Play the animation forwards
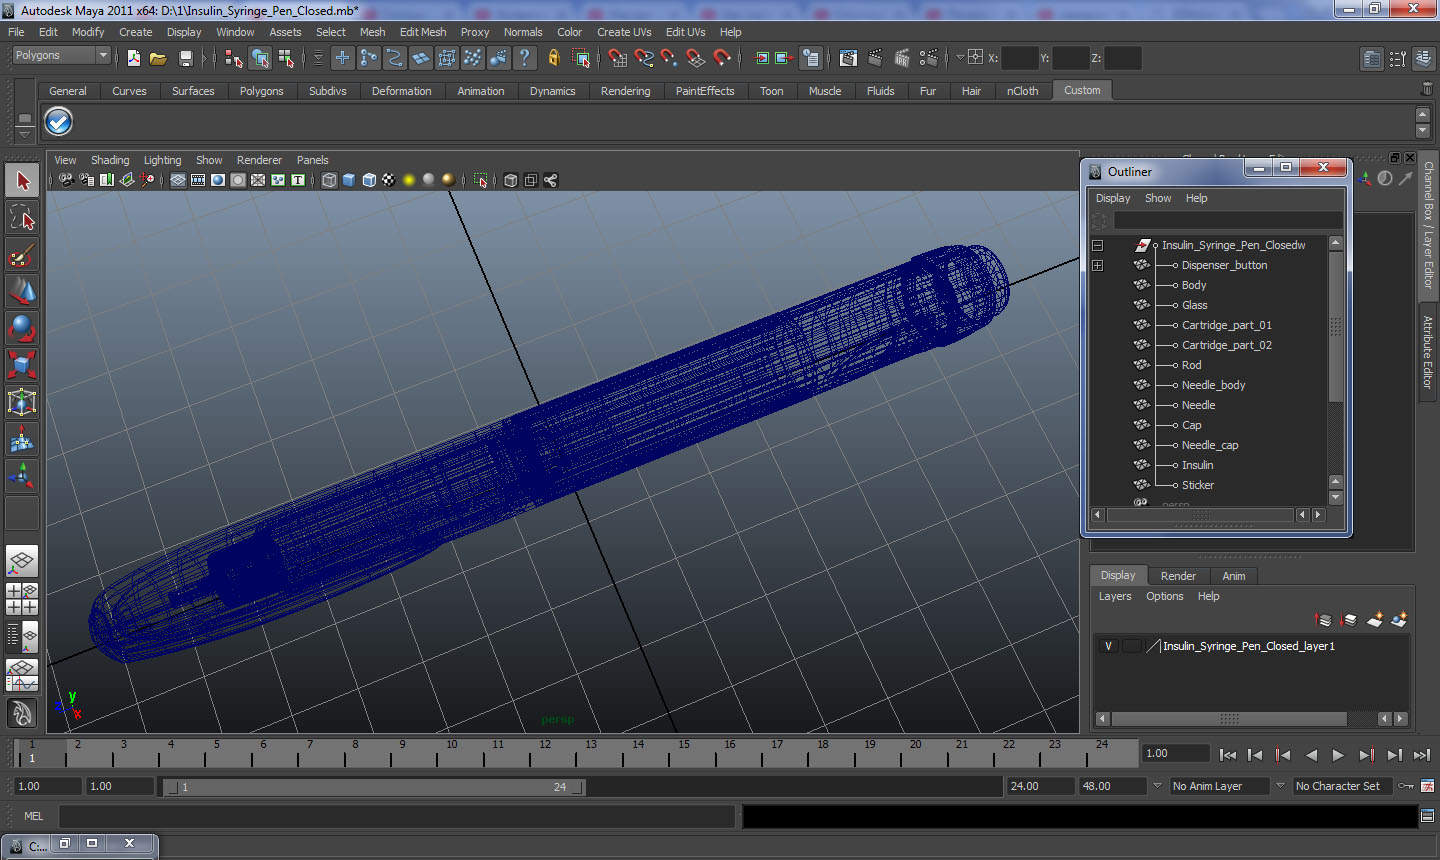Image resolution: width=1440 pixels, height=860 pixels. click(x=1339, y=755)
